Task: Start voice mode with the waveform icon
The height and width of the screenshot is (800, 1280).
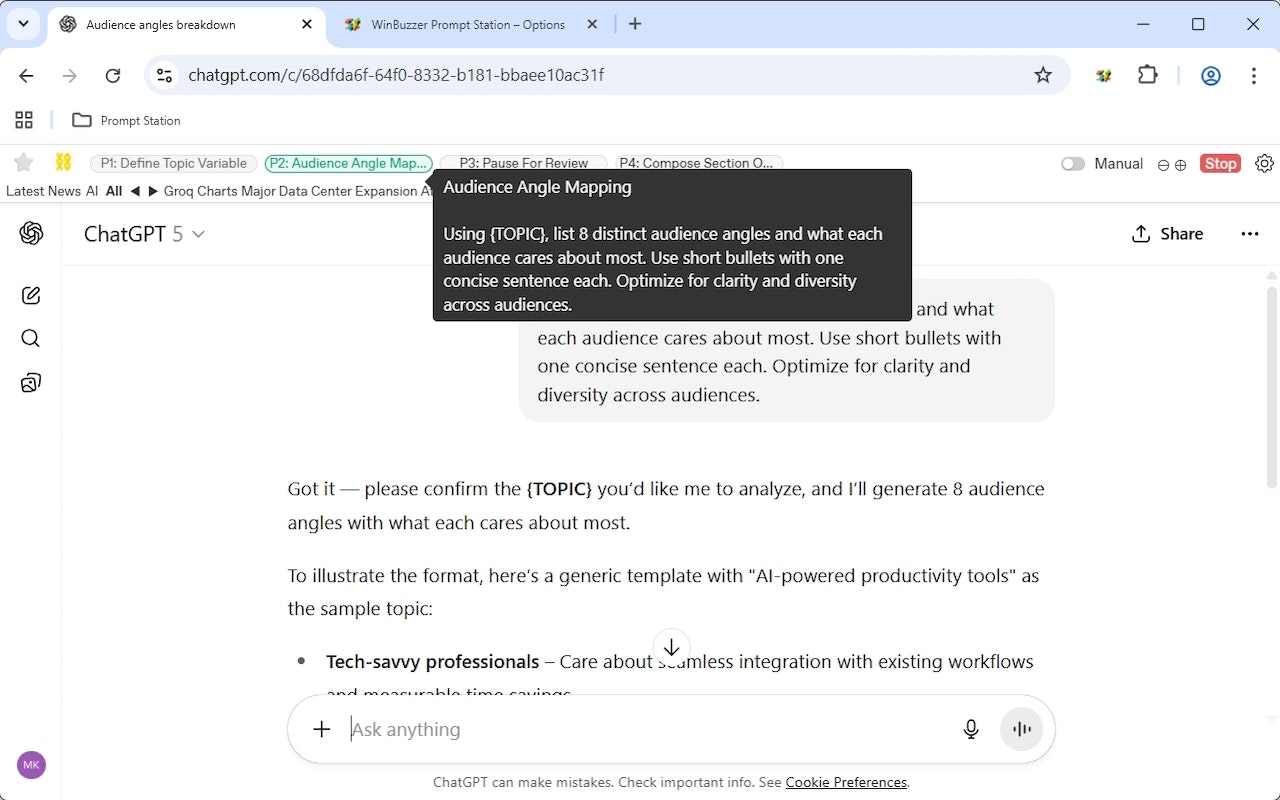Action: [x=1021, y=729]
